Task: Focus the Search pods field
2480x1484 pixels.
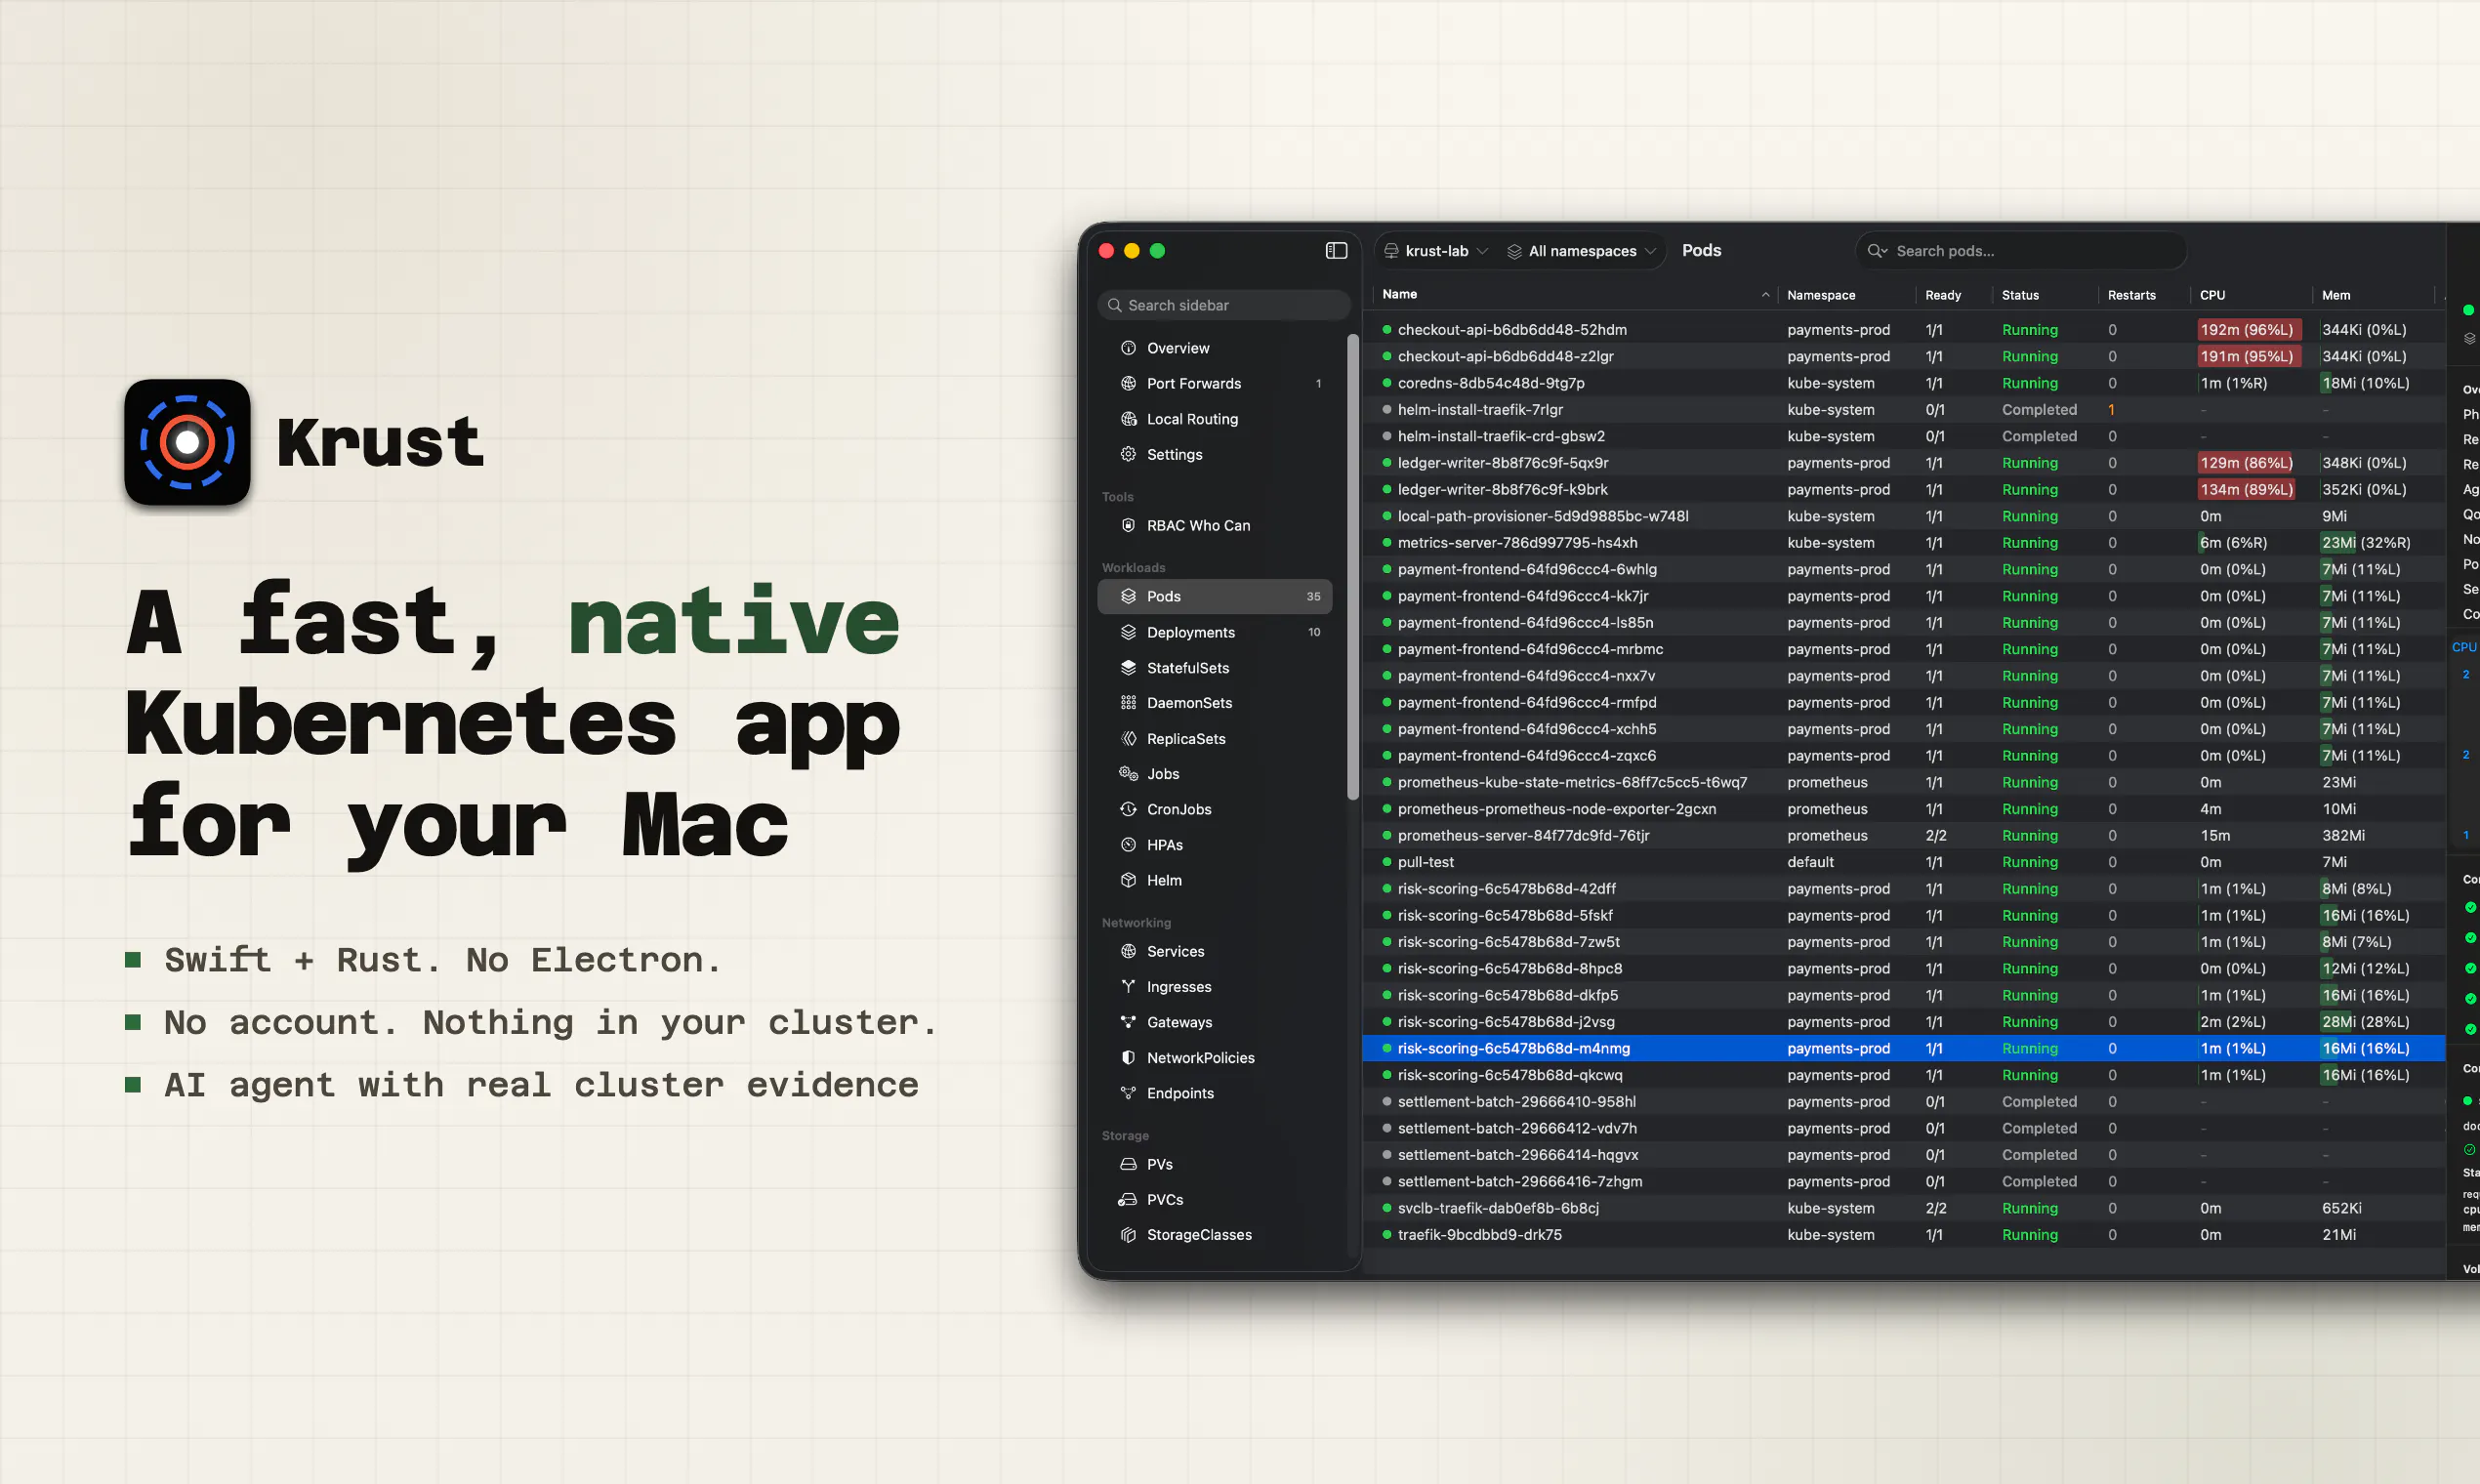Action: pos(2022,251)
